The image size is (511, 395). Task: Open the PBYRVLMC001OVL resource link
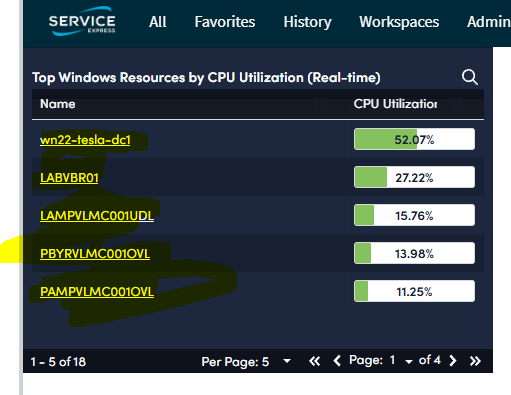(x=95, y=254)
